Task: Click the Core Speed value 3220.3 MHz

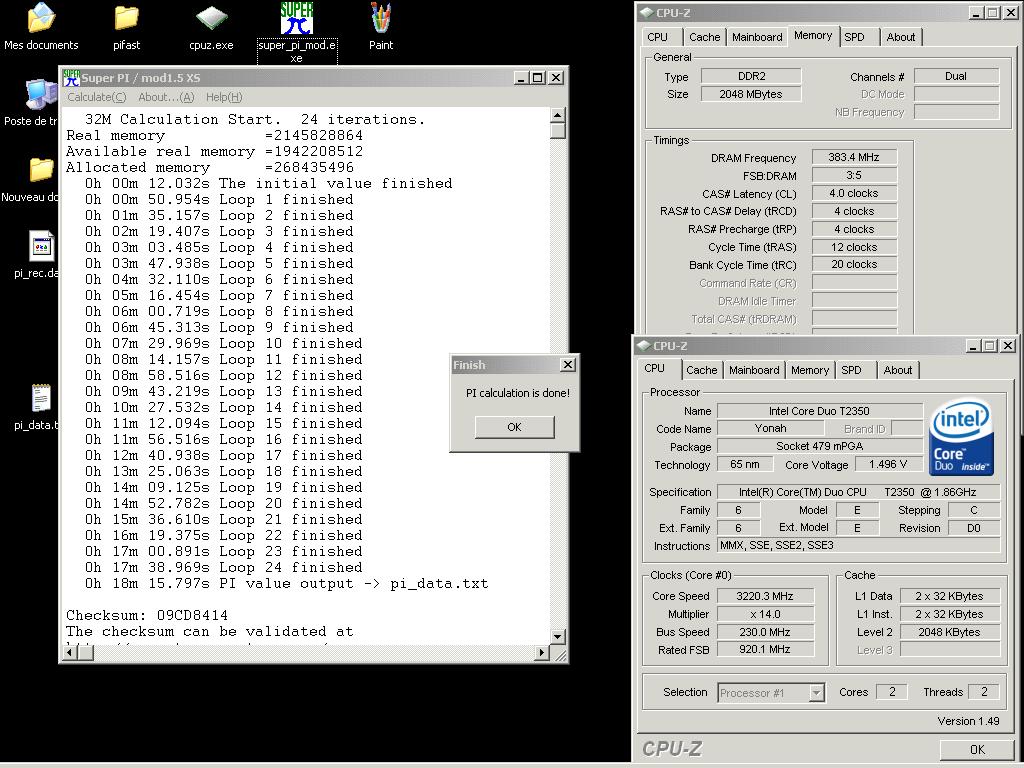Action: [765, 596]
